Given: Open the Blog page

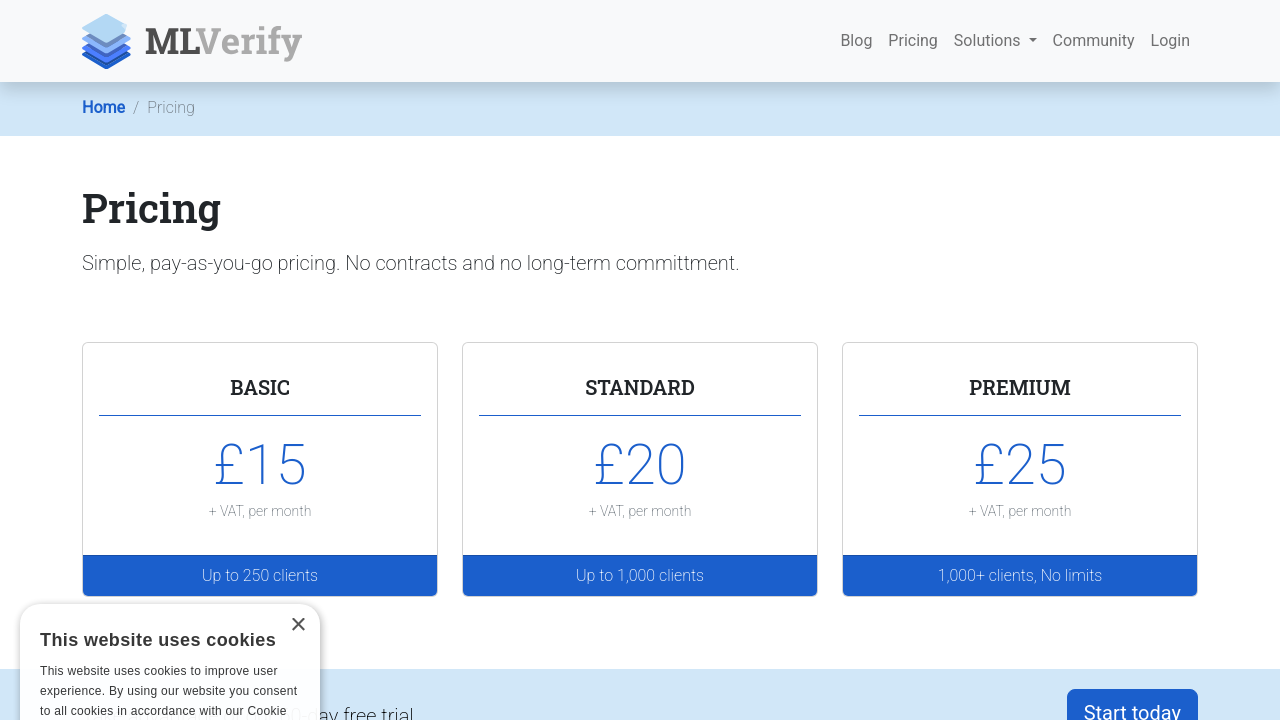Looking at the screenshot, I should pos(856,41).
